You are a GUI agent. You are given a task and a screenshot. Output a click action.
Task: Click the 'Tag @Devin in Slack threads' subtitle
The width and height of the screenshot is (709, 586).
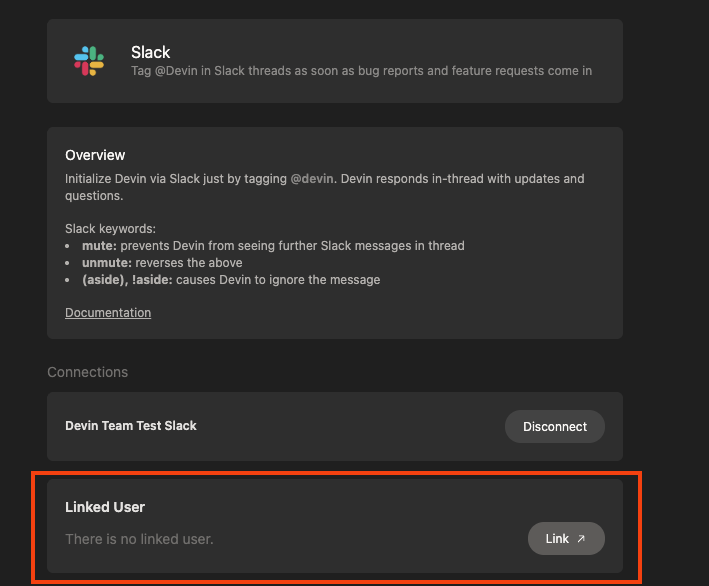point(361,71)
